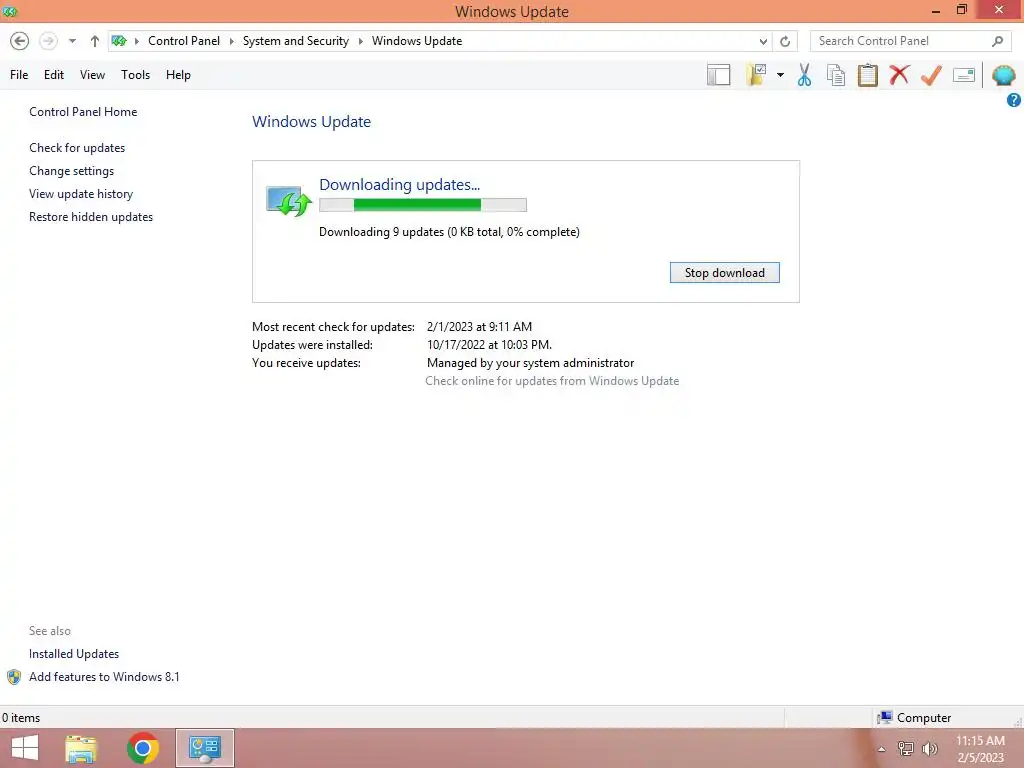
Task: Open Change settings in sidebar
Action: click(x=71, y=170)
